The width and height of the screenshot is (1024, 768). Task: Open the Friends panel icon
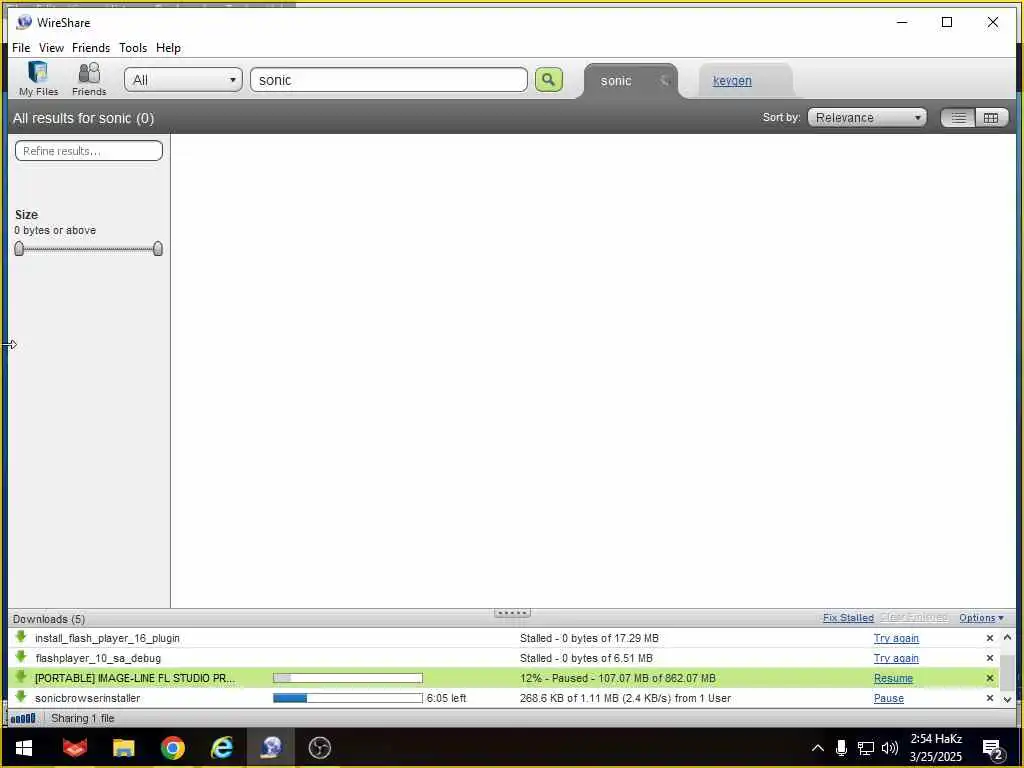(89, 79)
